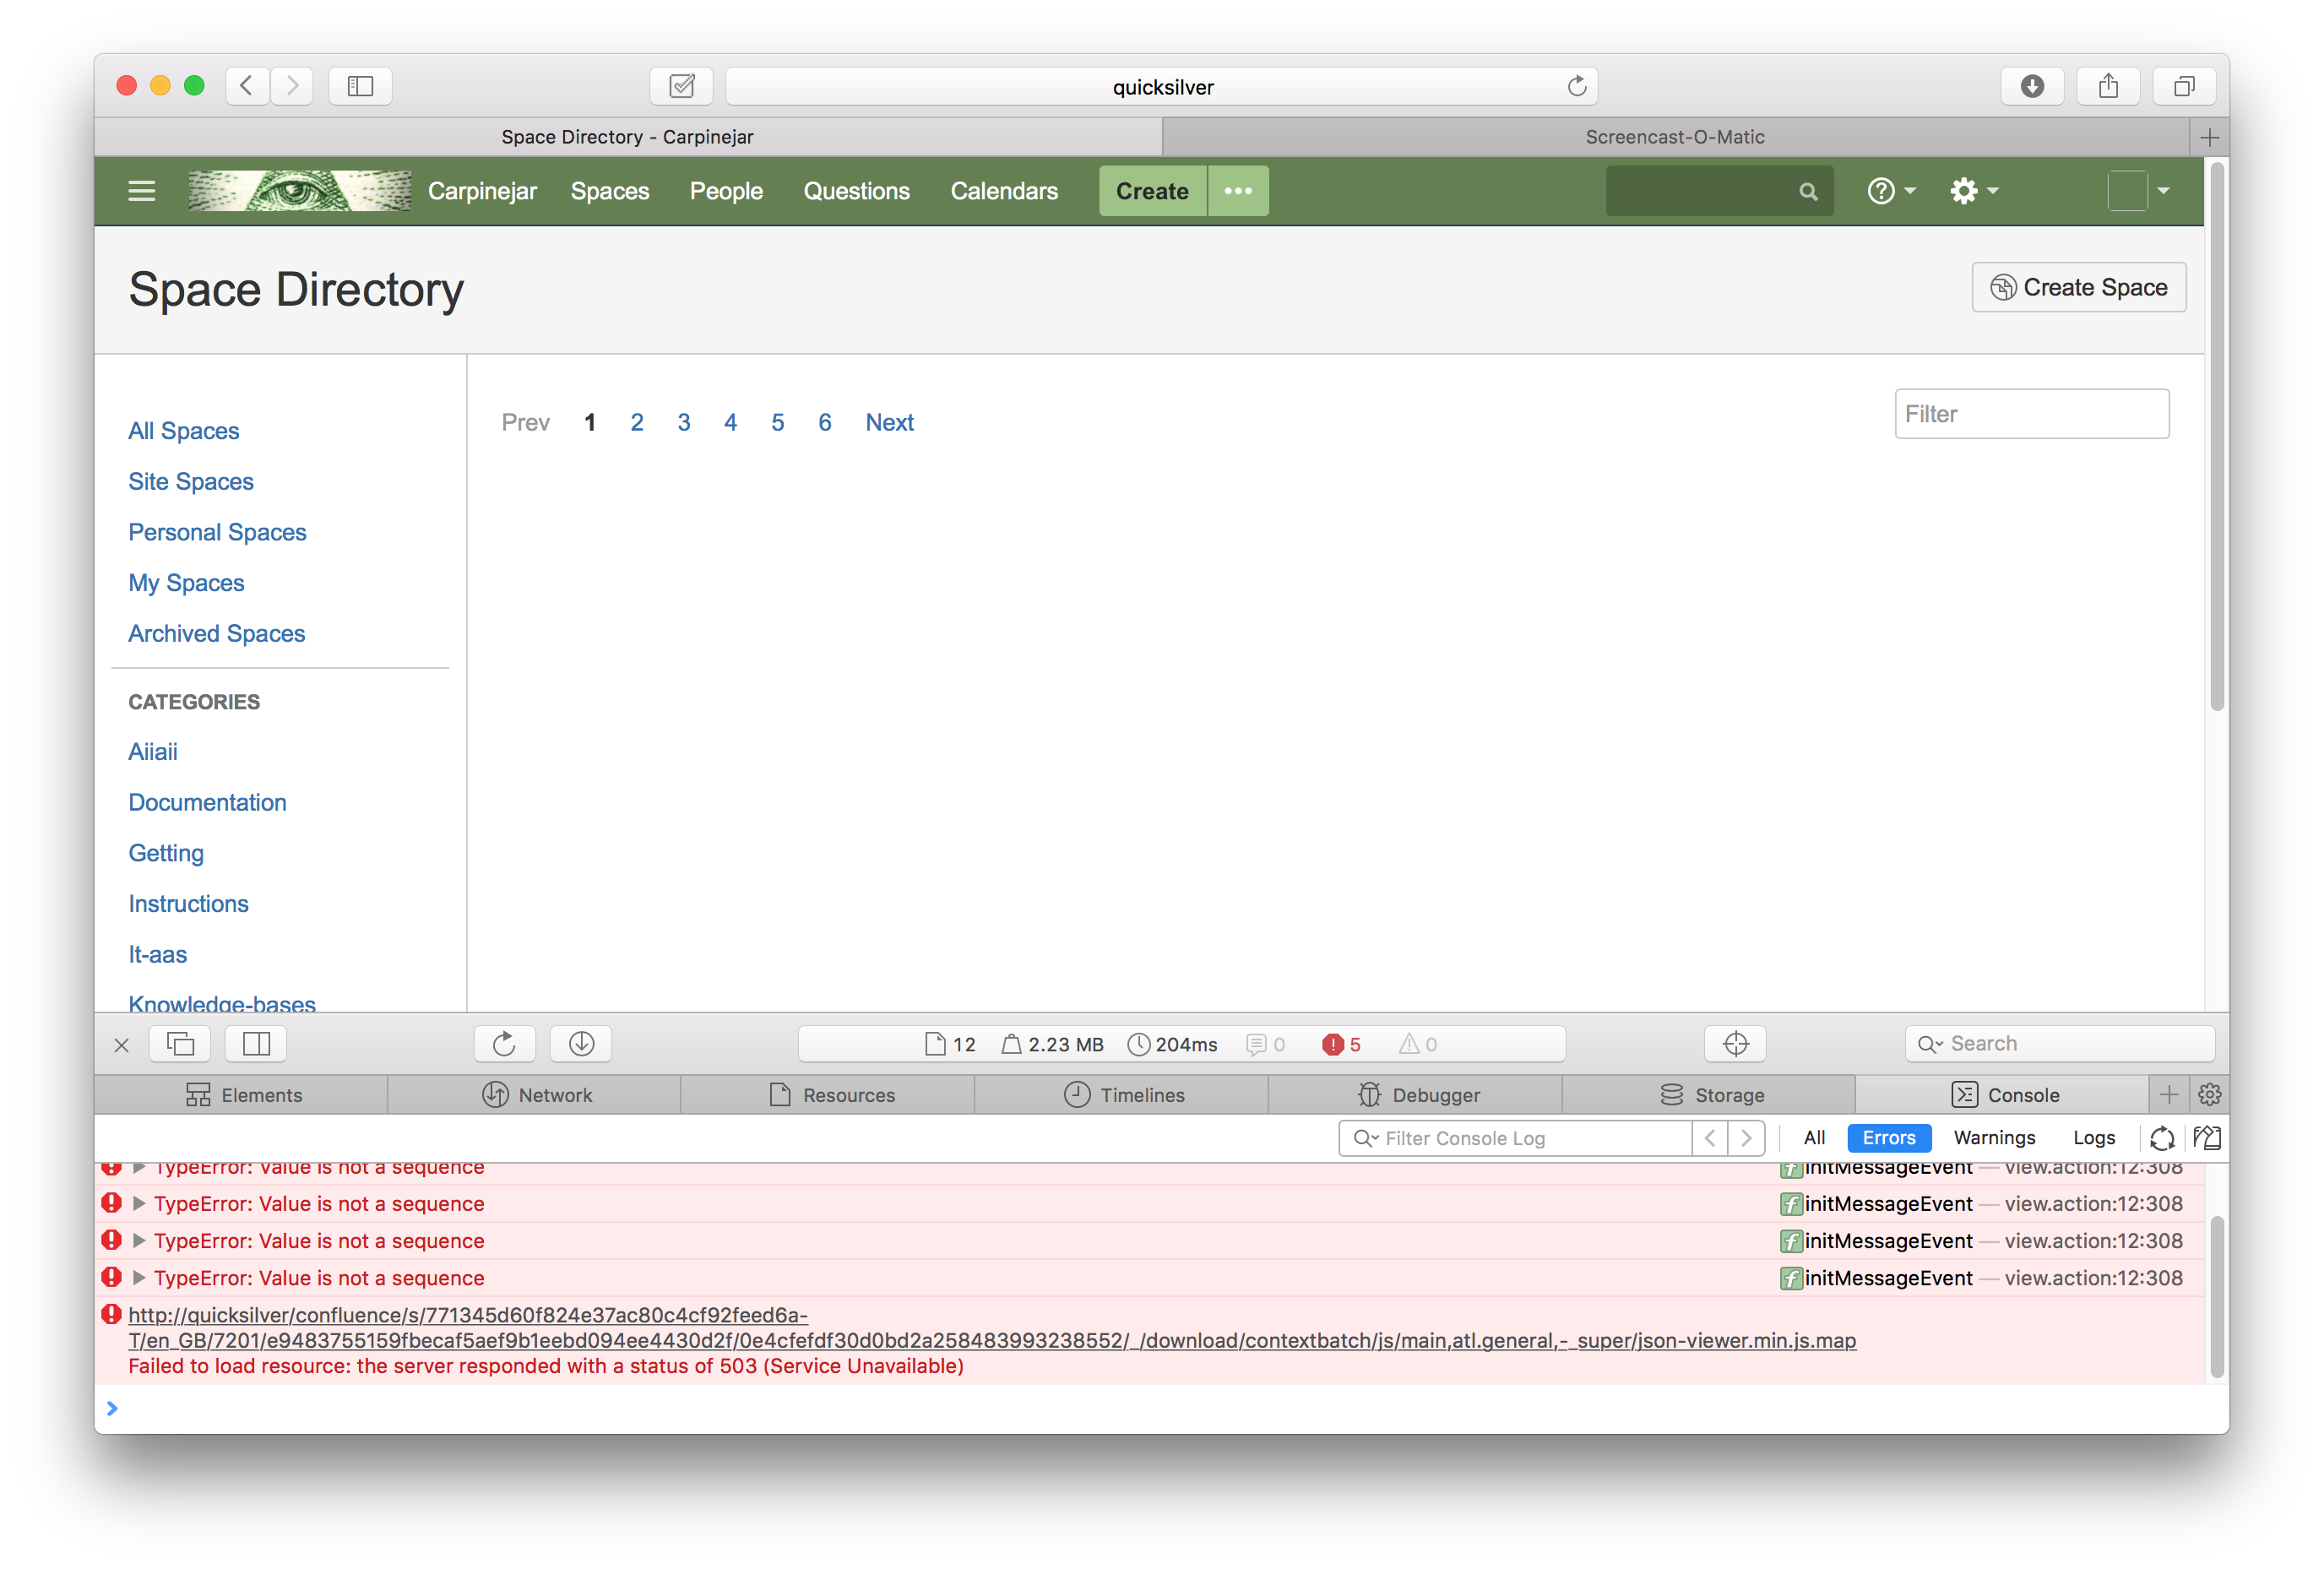Screen dimensions: 2324x1569
Task: Select the All console filter
Action: pos(1814,1138)
